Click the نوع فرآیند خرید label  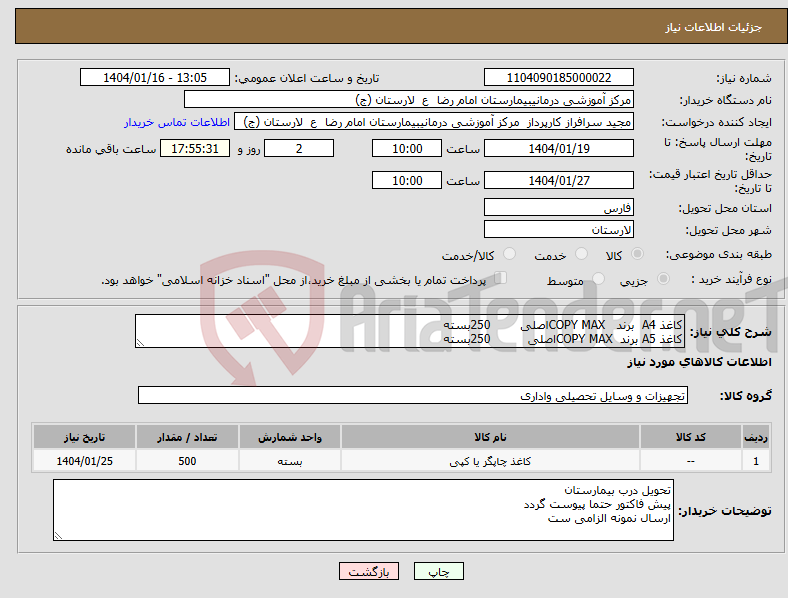tap(731, 279)
